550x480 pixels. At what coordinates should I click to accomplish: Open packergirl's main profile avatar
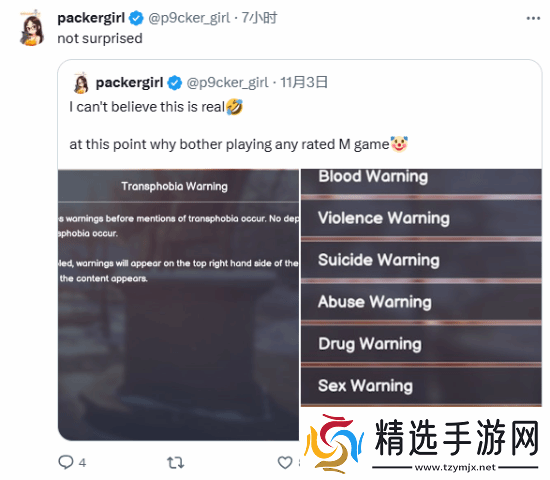click(32, 28)
